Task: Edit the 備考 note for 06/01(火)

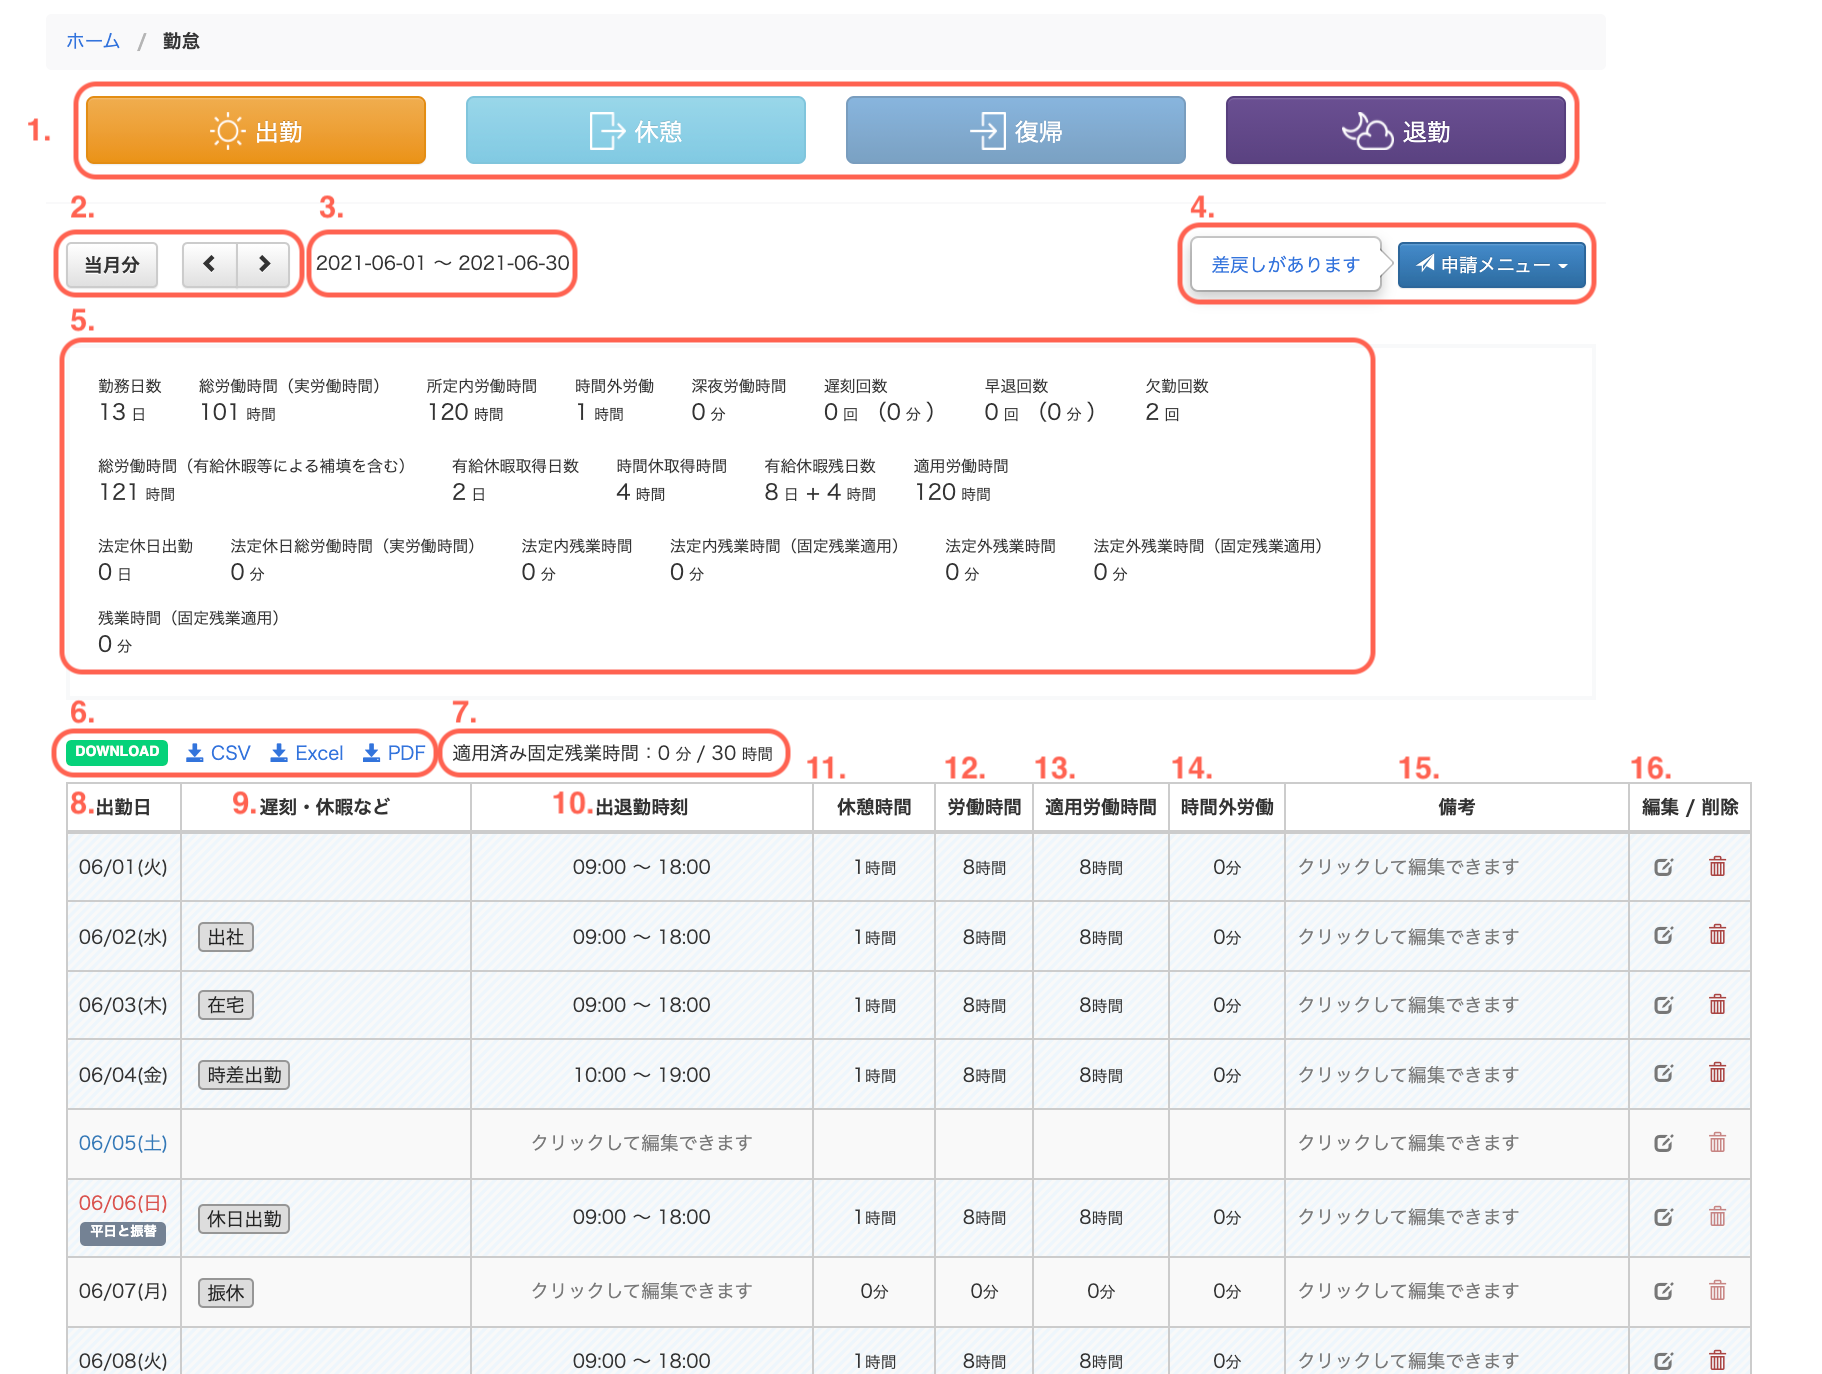Action: tap(1456, 867)
